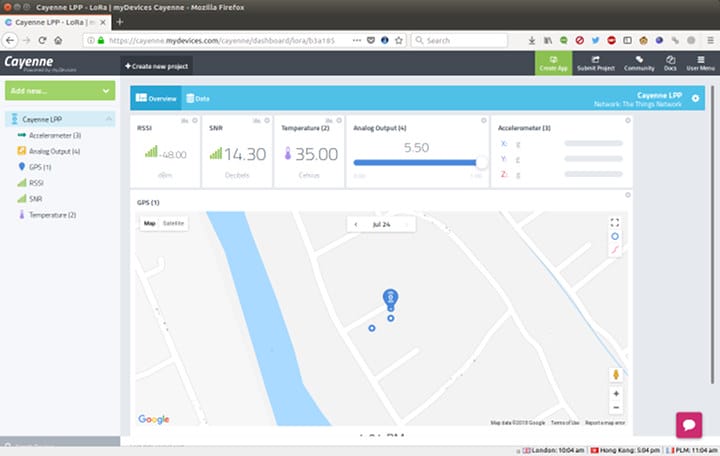720x456 pixels.
Task: Click the London clock indicator
Action: coord(553,450)
